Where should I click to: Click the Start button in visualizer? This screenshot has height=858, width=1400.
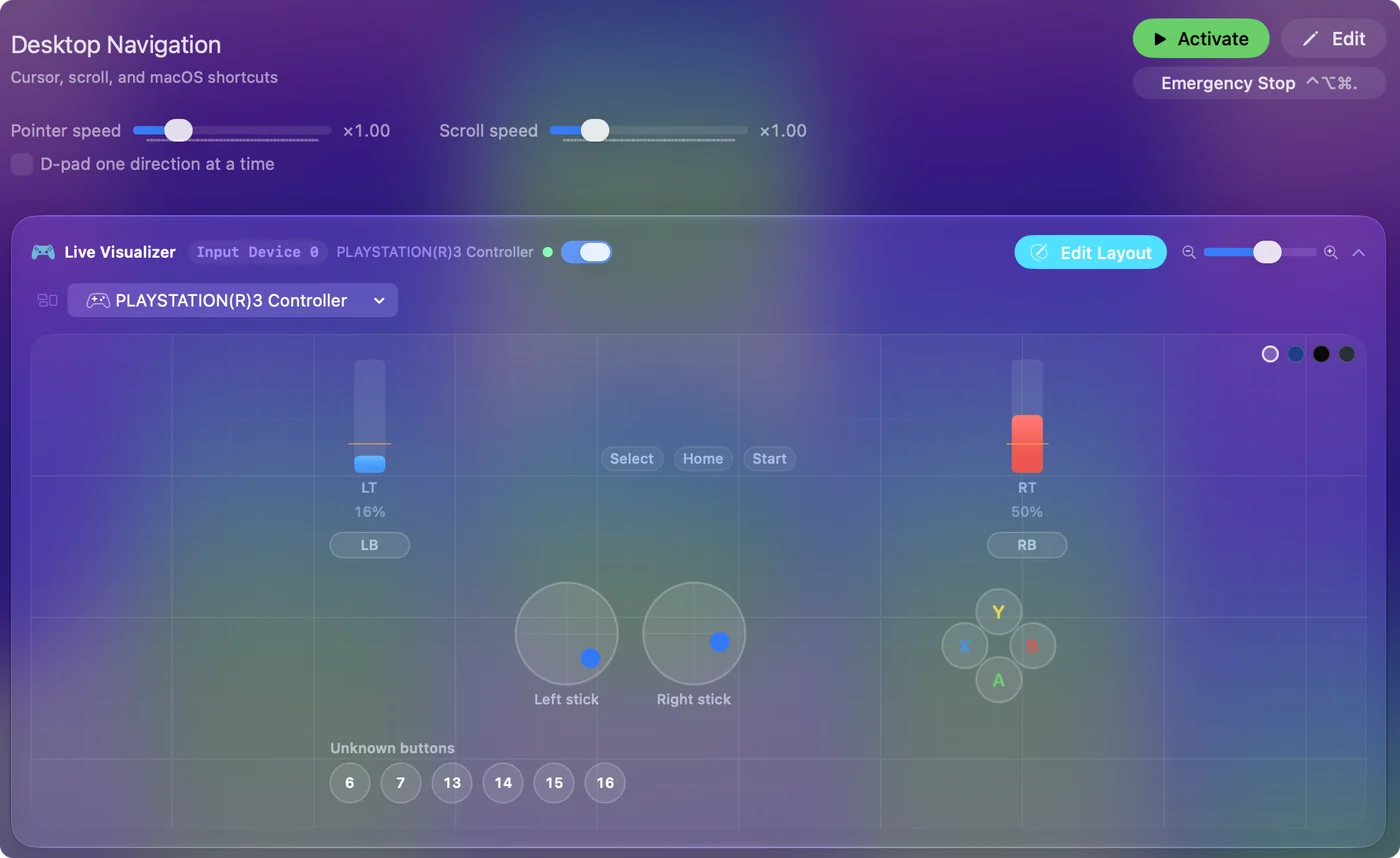[769, 459]
